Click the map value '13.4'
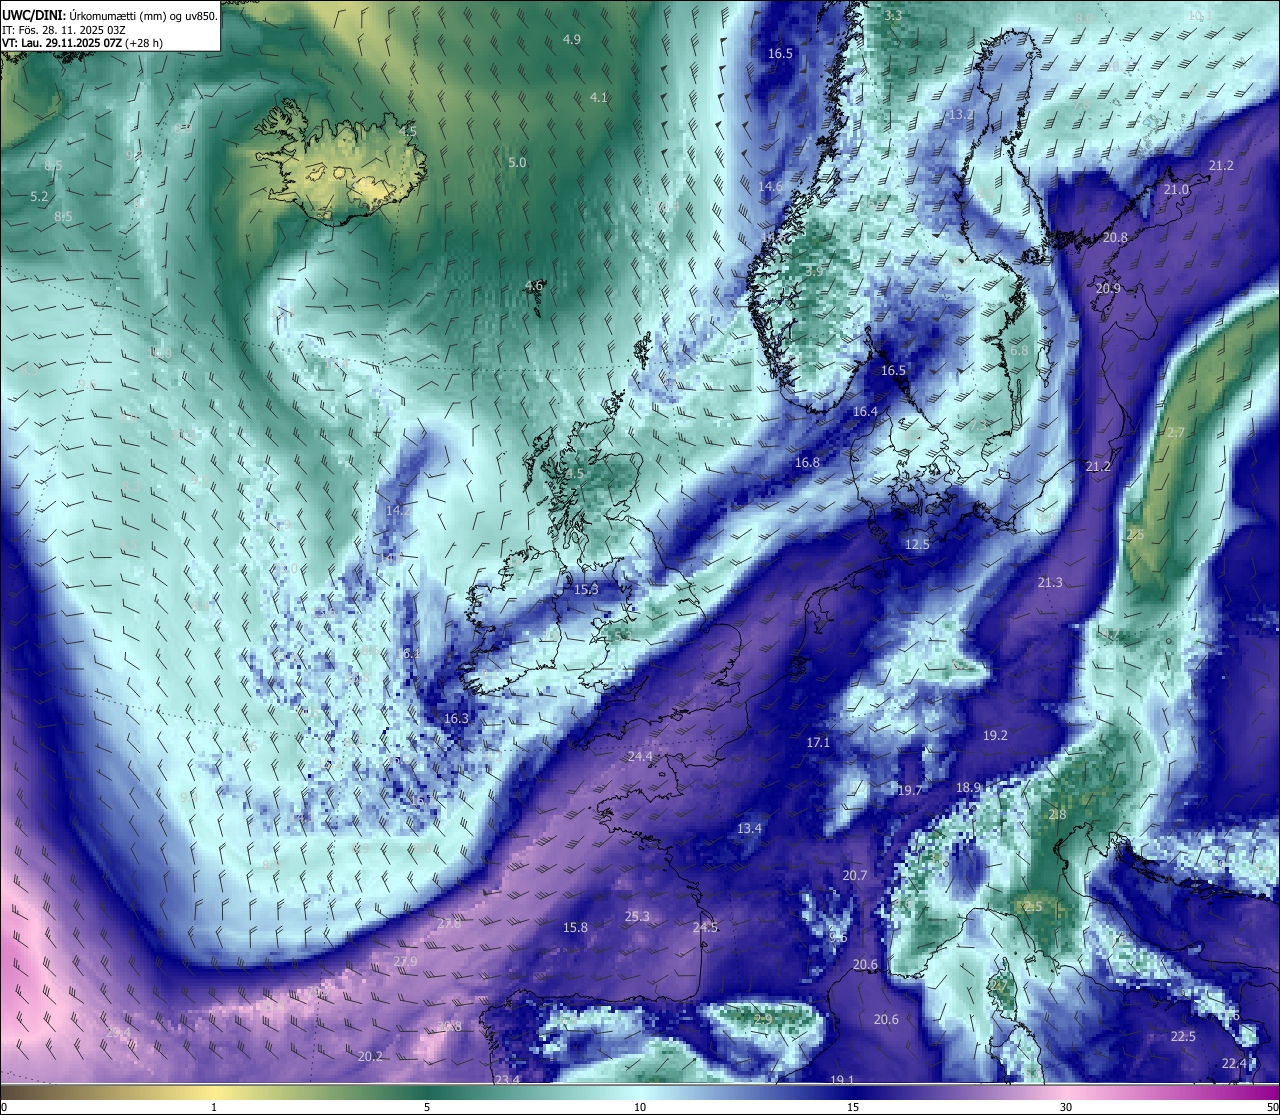The width and height of the screenshot is (1280, 1115). click(x=749, y=829)
